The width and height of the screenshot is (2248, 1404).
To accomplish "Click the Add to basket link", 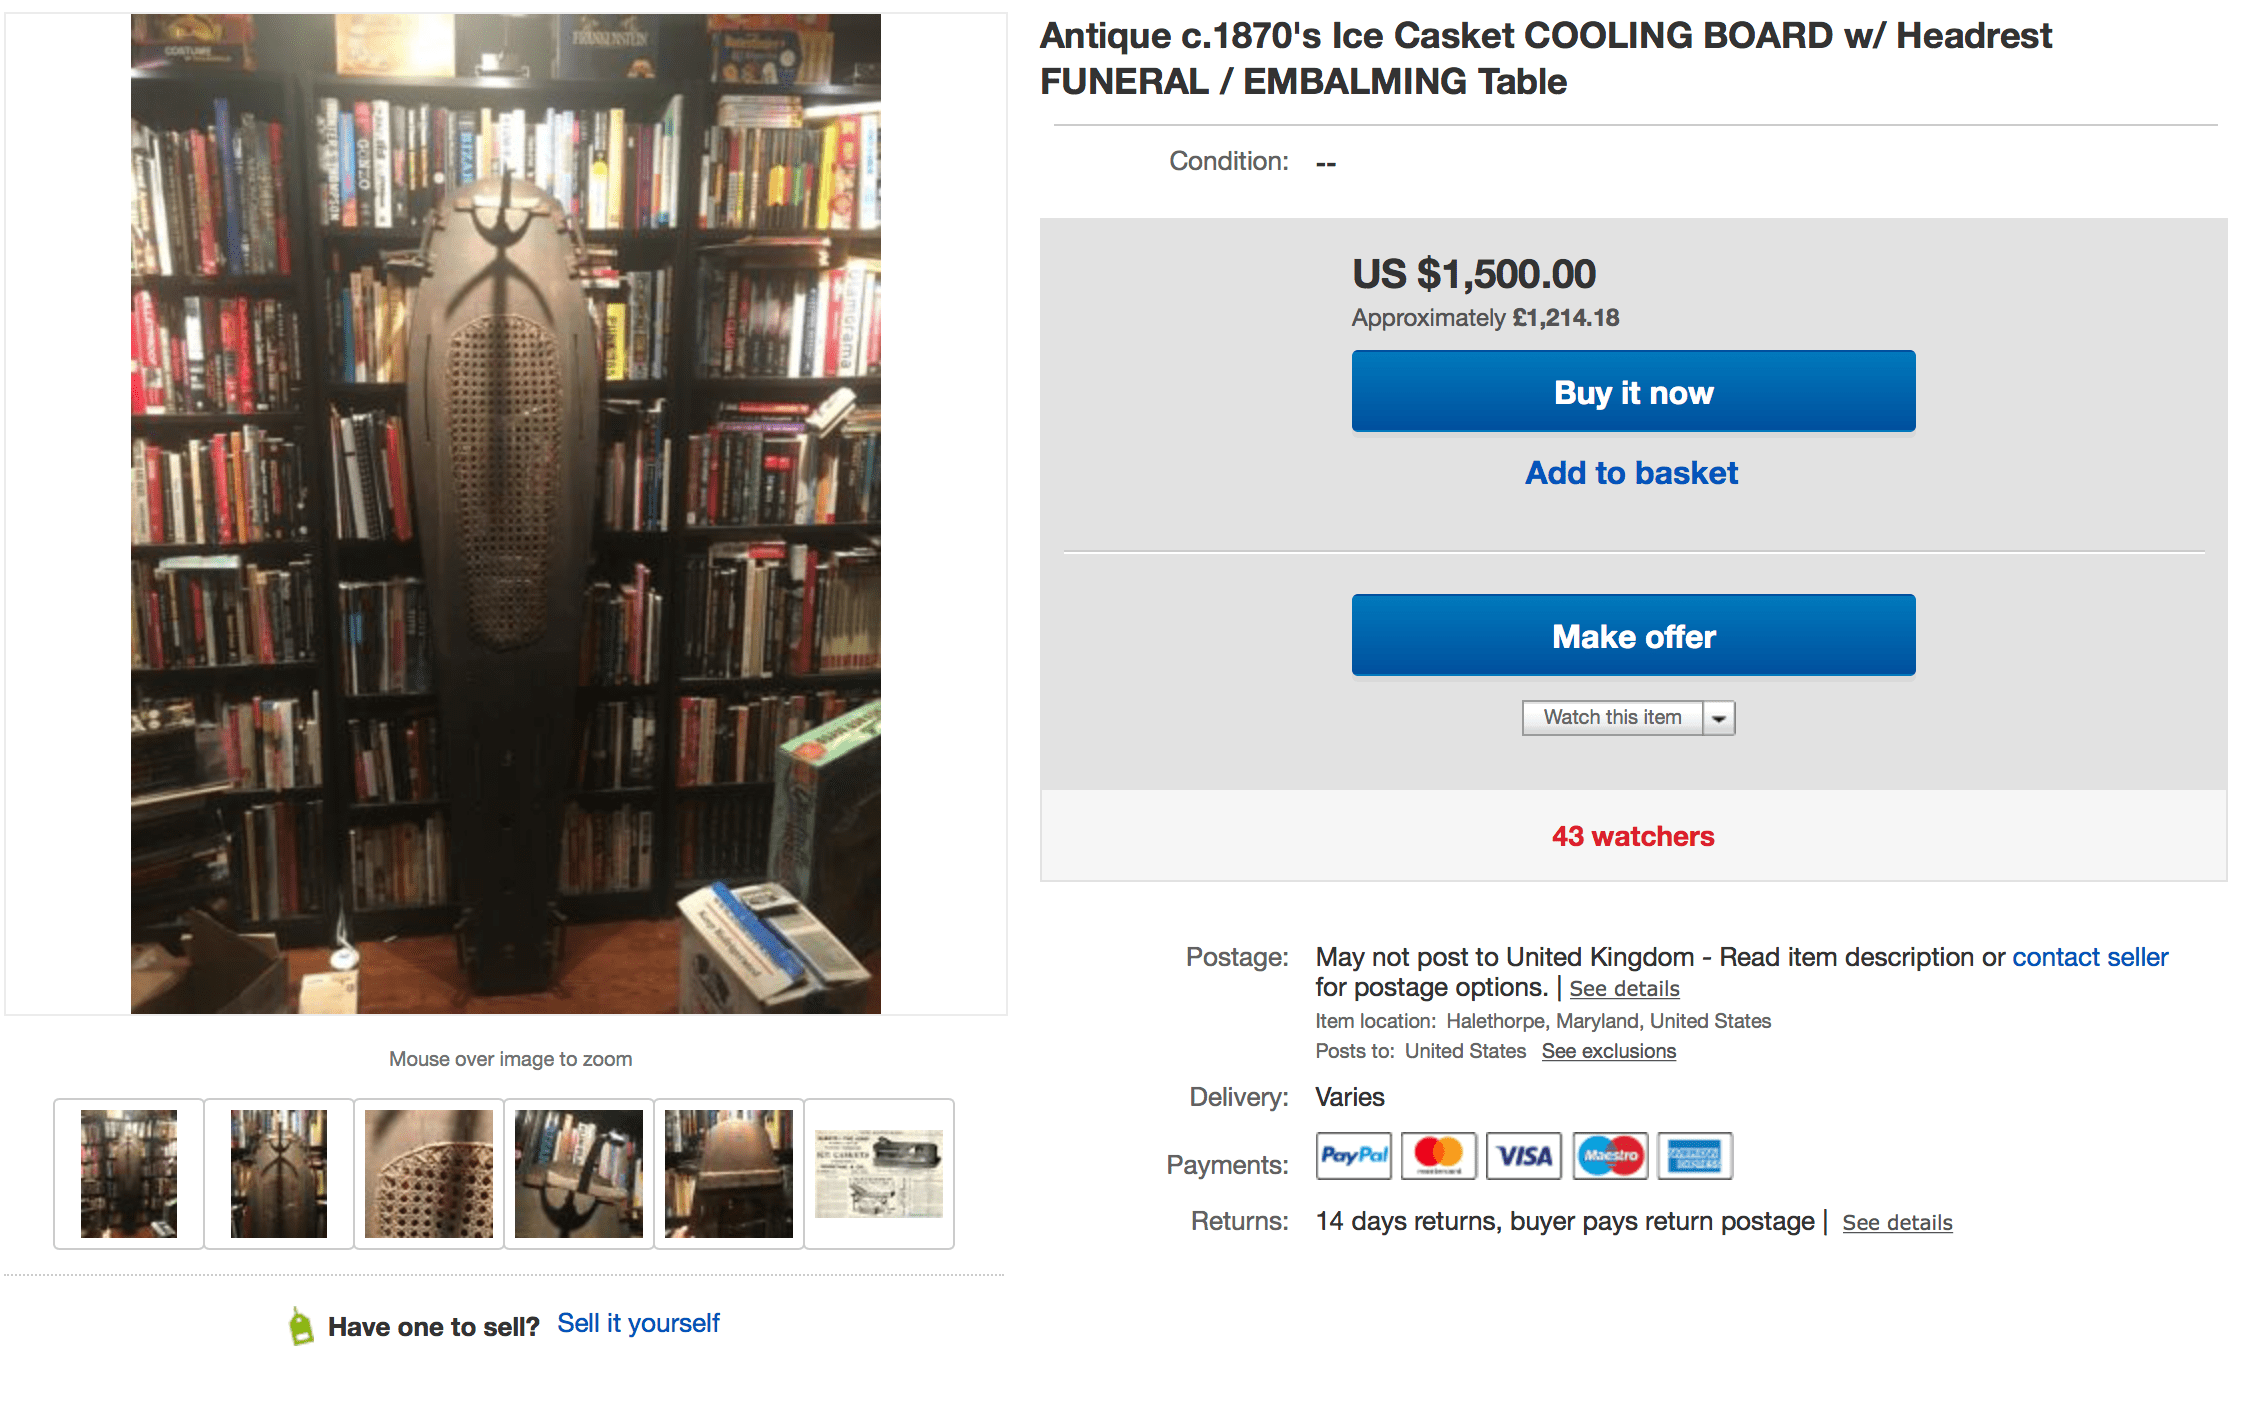I will coord(1632,473).
